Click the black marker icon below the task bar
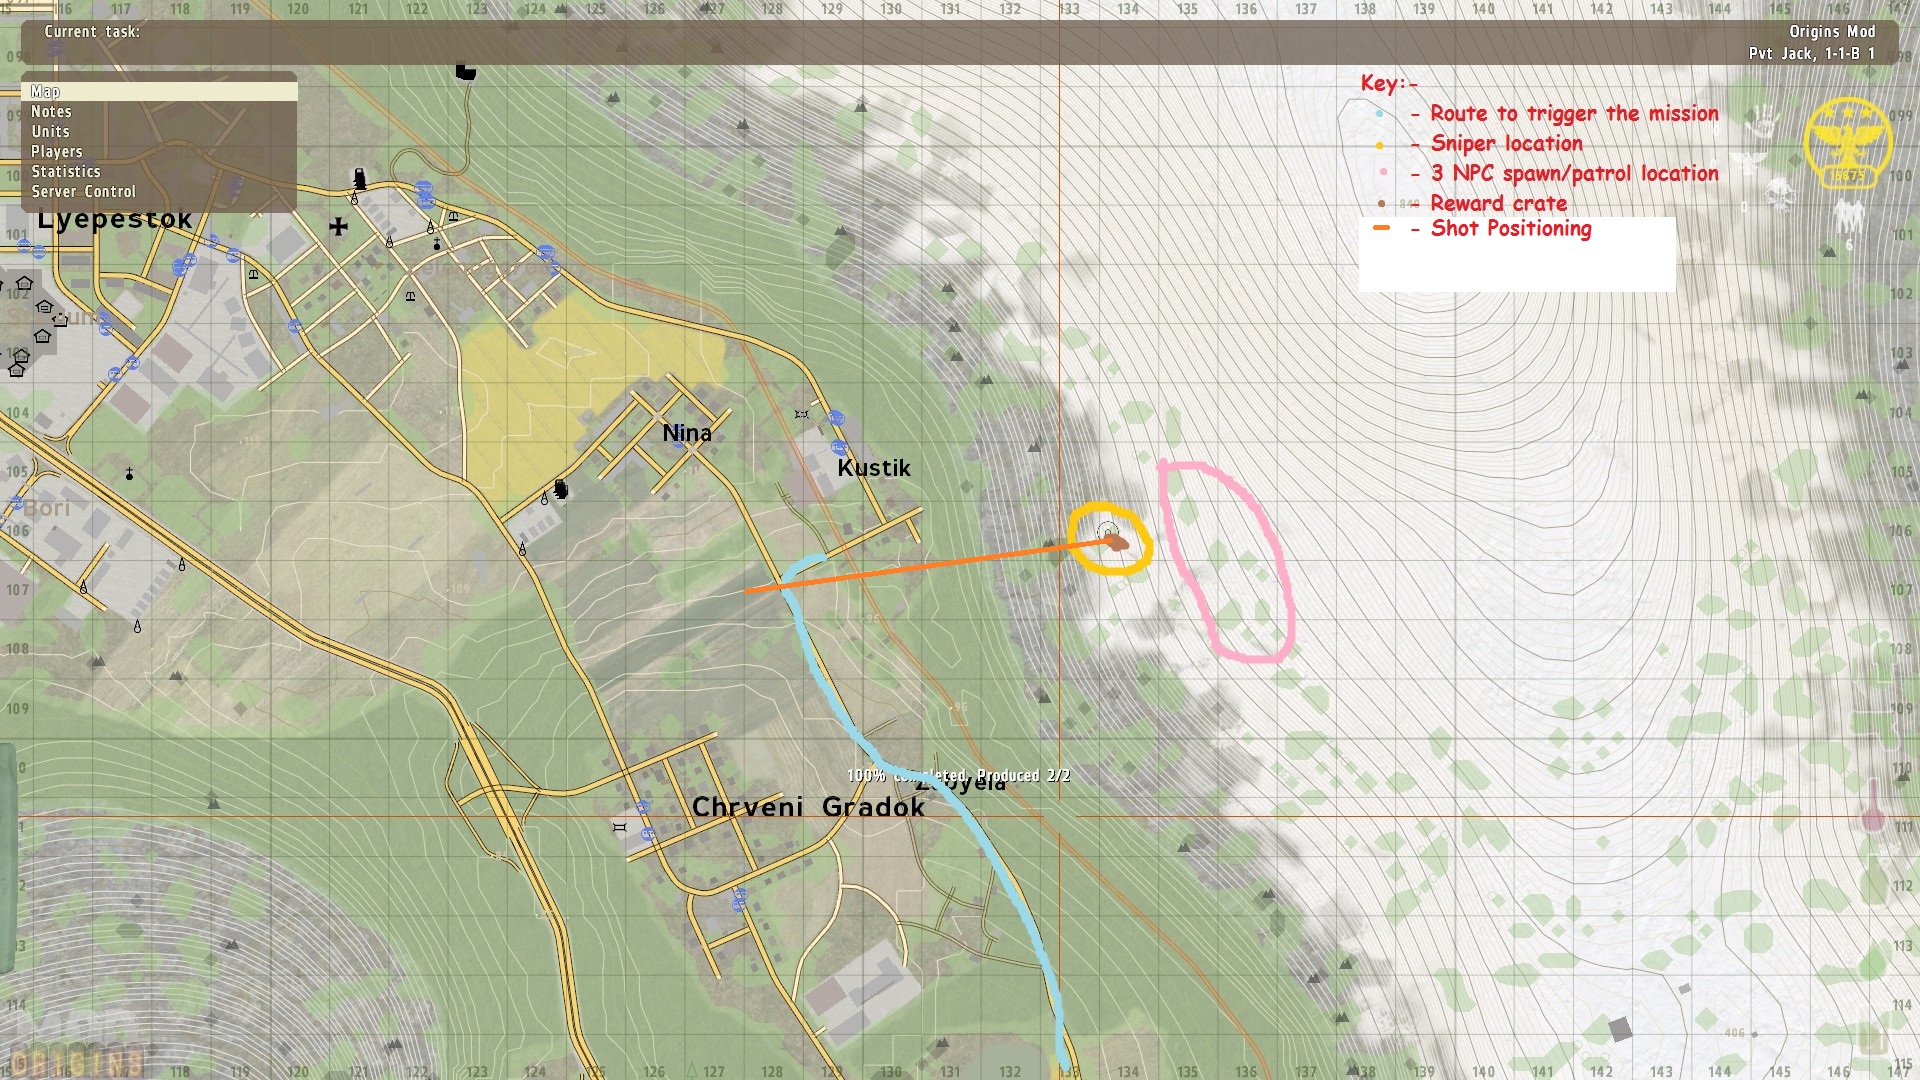The width and height of the screenshot is (1920, 1080). (466, 72)
